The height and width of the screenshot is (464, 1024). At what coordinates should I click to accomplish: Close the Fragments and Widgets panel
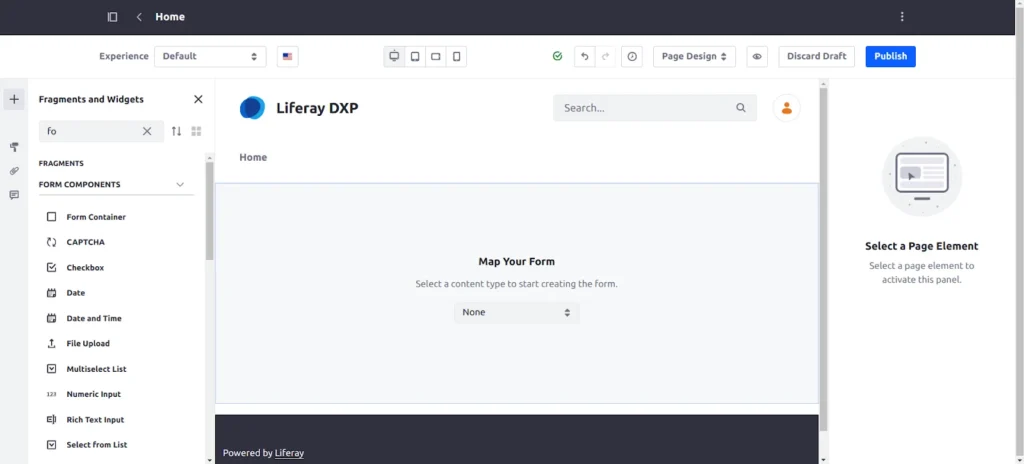198,99
